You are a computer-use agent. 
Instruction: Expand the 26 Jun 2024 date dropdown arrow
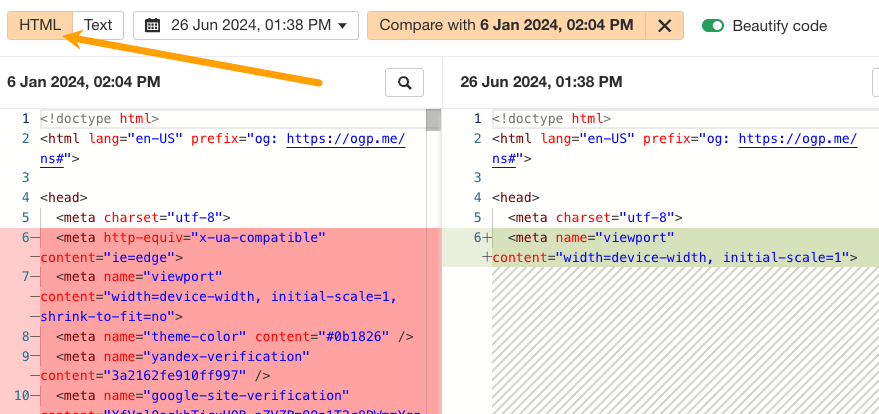pos(342,25)
